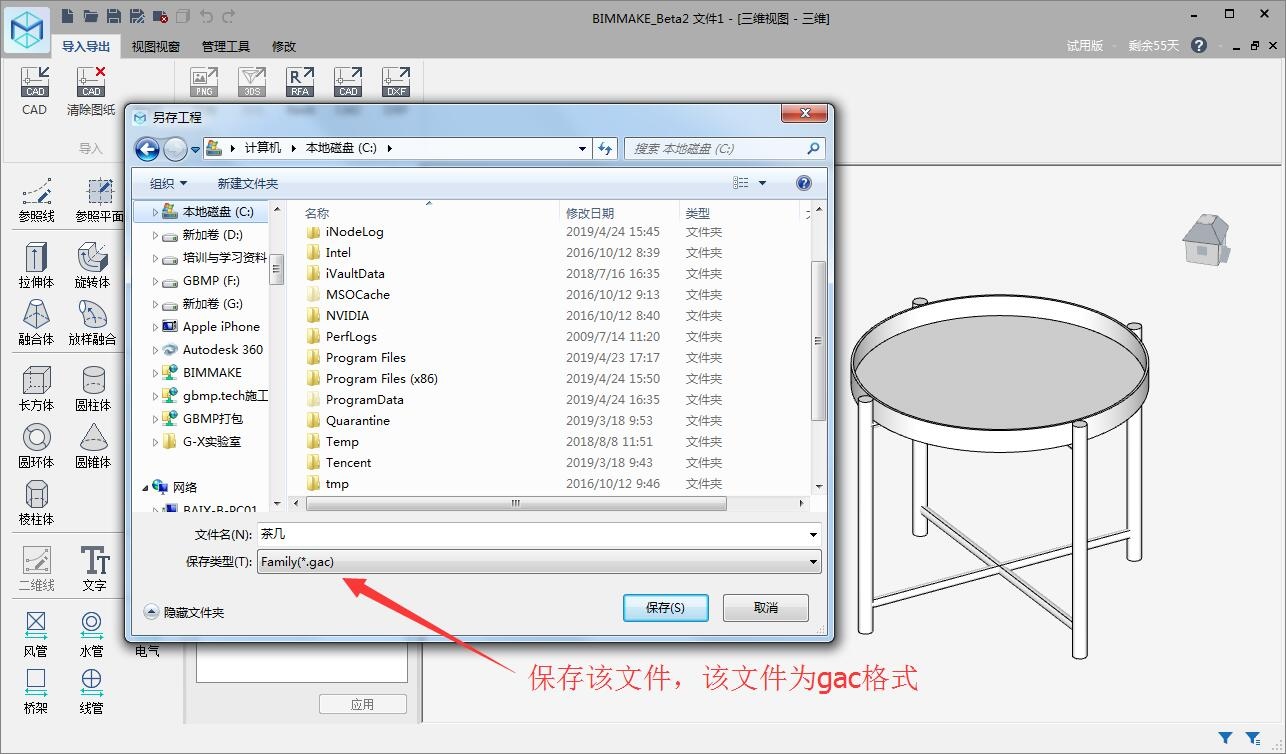1286x754 pixels.
Task: Expand the 新加卷 (D:) tree node
Action: pyautogui.click(x=155, y=235)
